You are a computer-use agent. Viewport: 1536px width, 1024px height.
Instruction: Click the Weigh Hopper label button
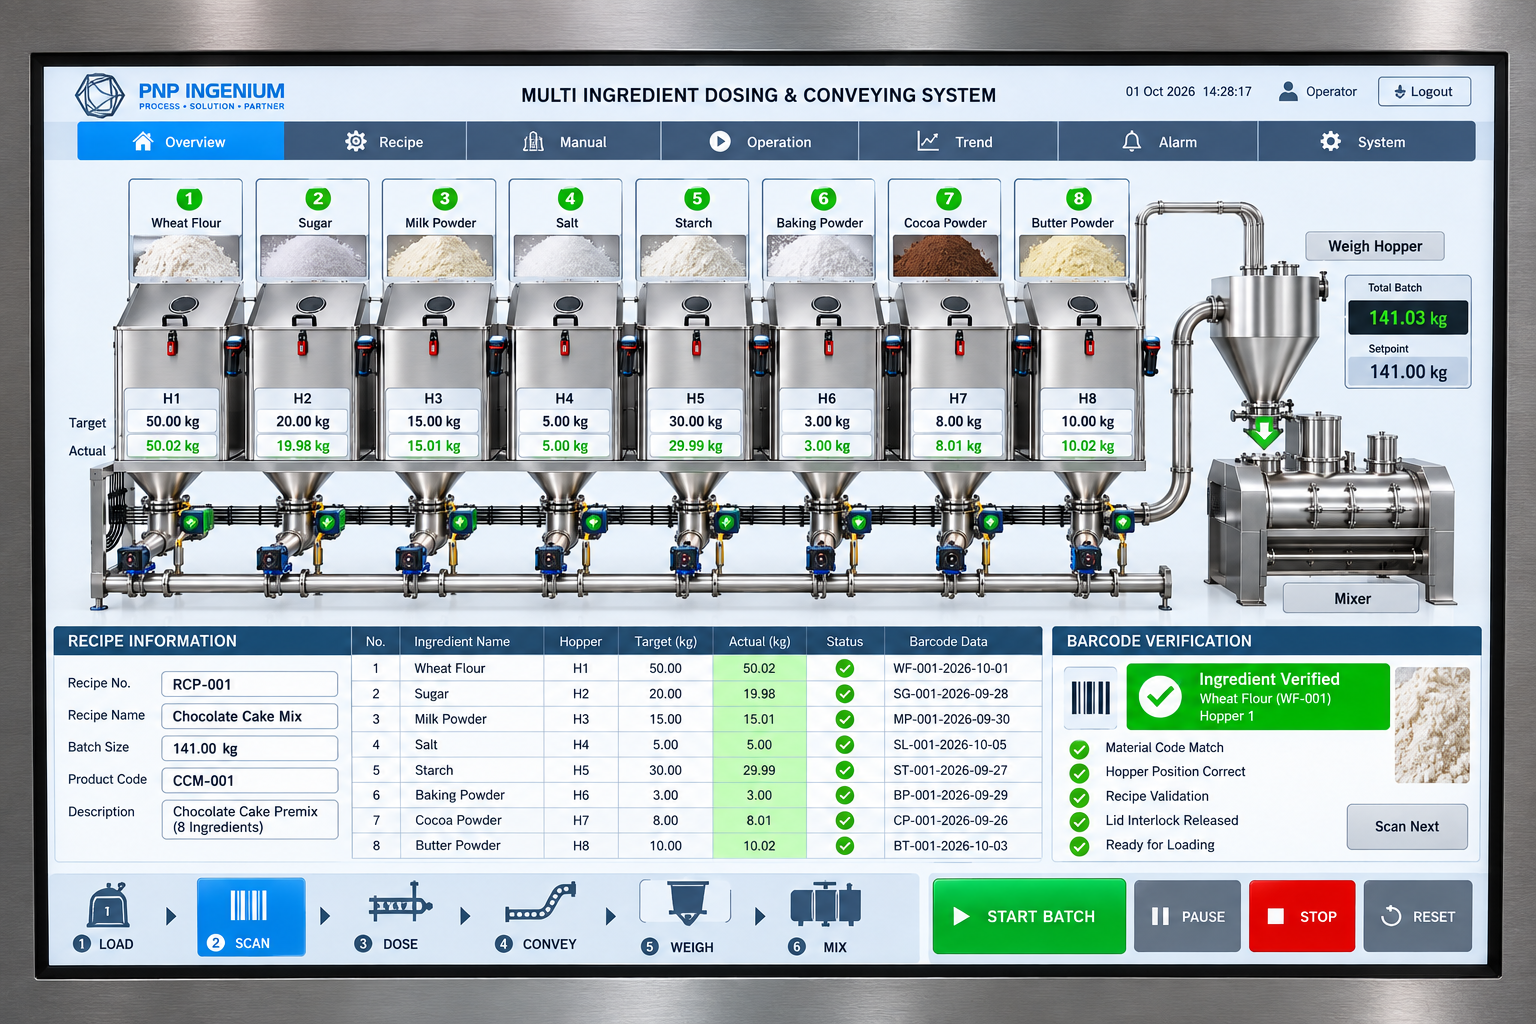pos(1375,246)
